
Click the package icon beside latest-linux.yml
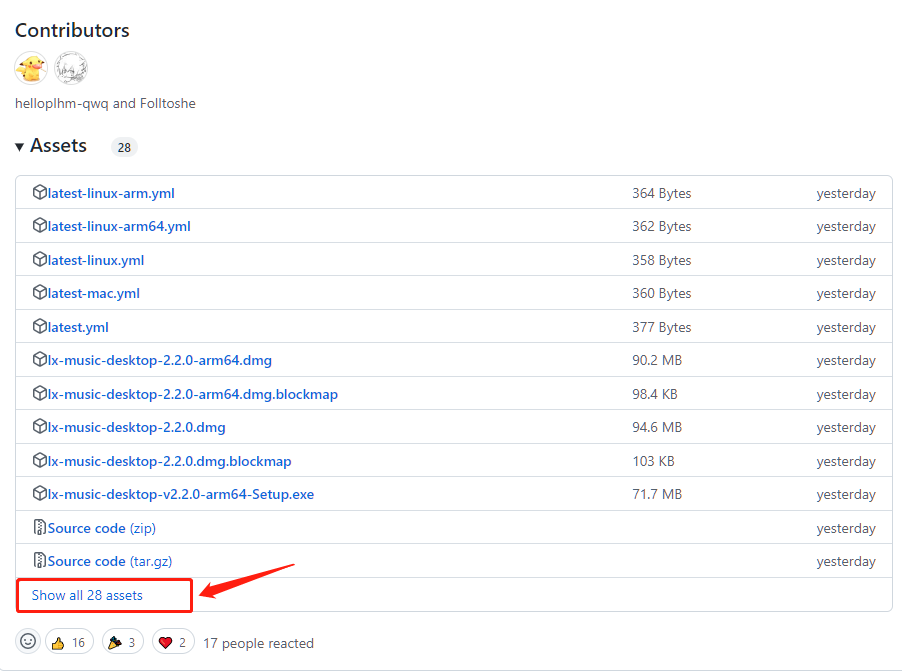click(x=40, y=260)
